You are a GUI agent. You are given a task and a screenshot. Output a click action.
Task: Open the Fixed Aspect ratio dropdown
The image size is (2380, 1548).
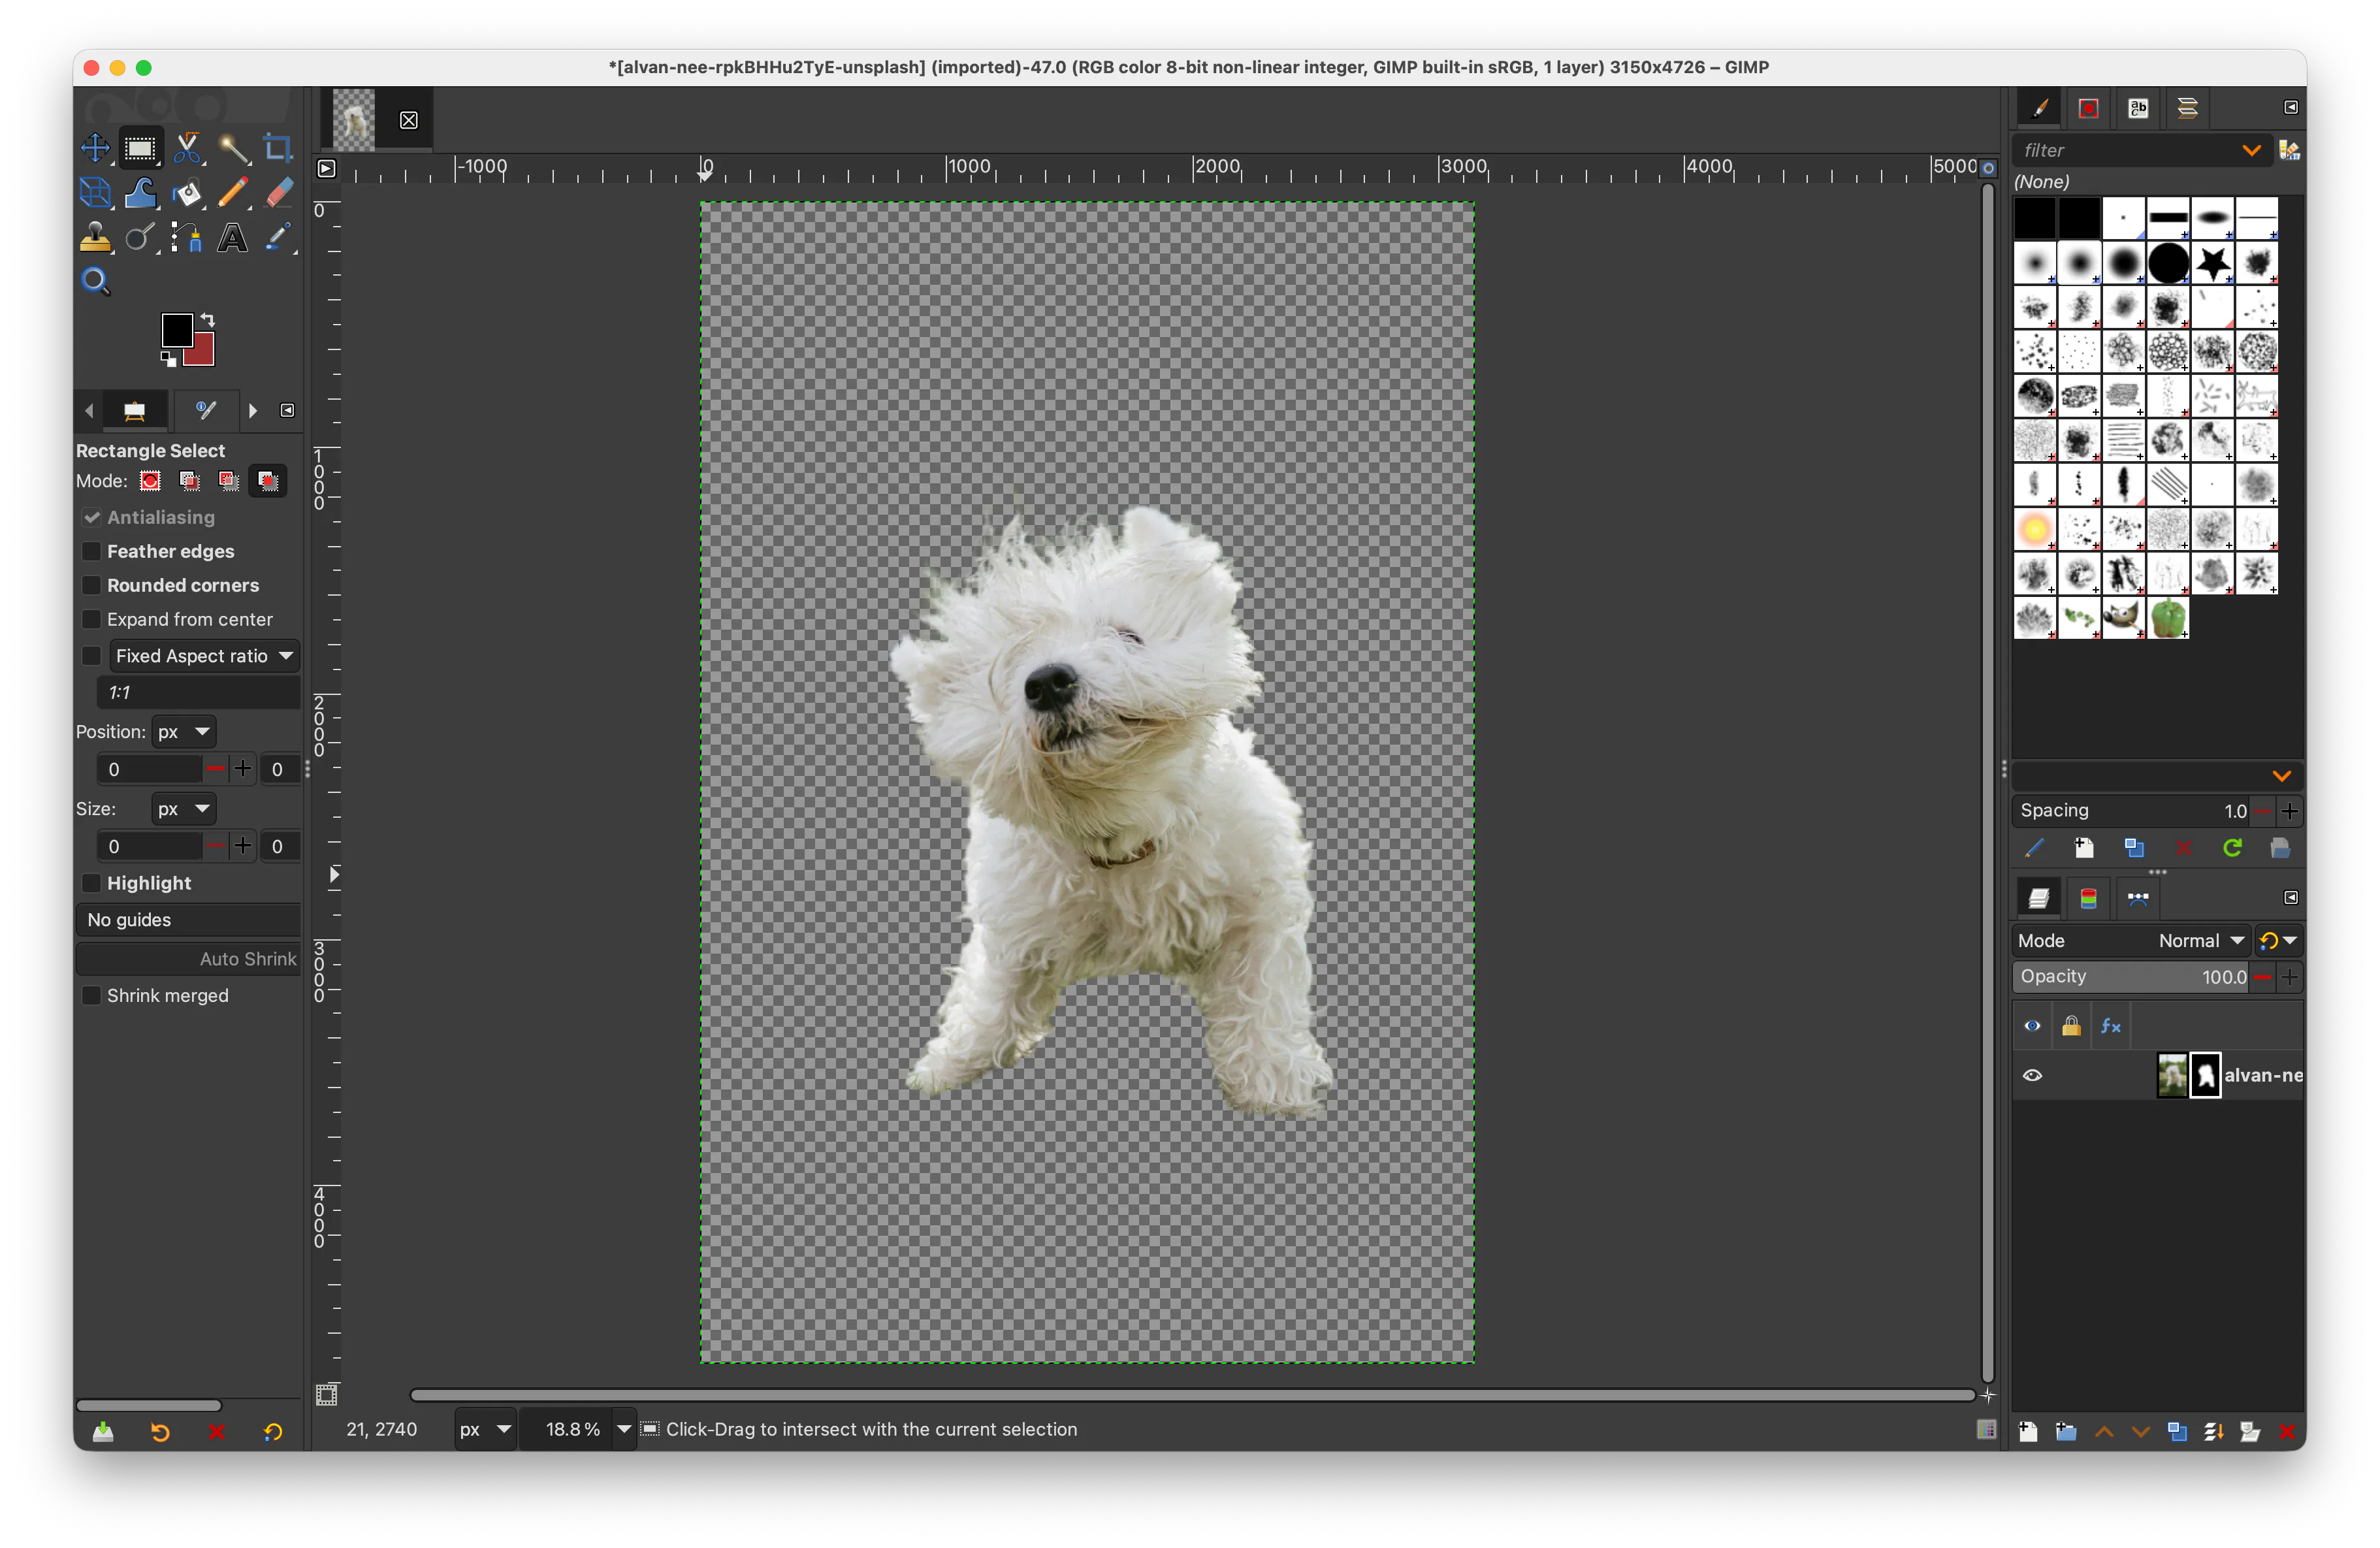pyautogui.click(x=204, y=656)
